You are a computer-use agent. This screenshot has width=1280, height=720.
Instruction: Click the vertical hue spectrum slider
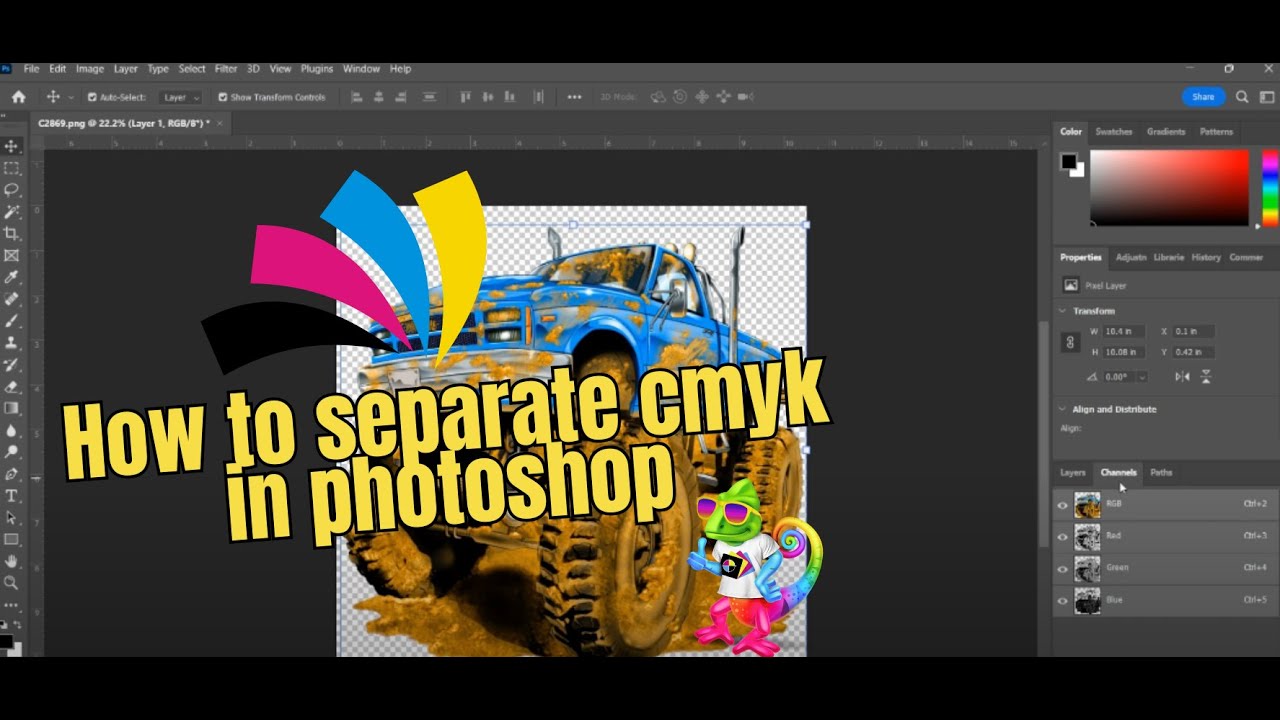point(1270,187)
